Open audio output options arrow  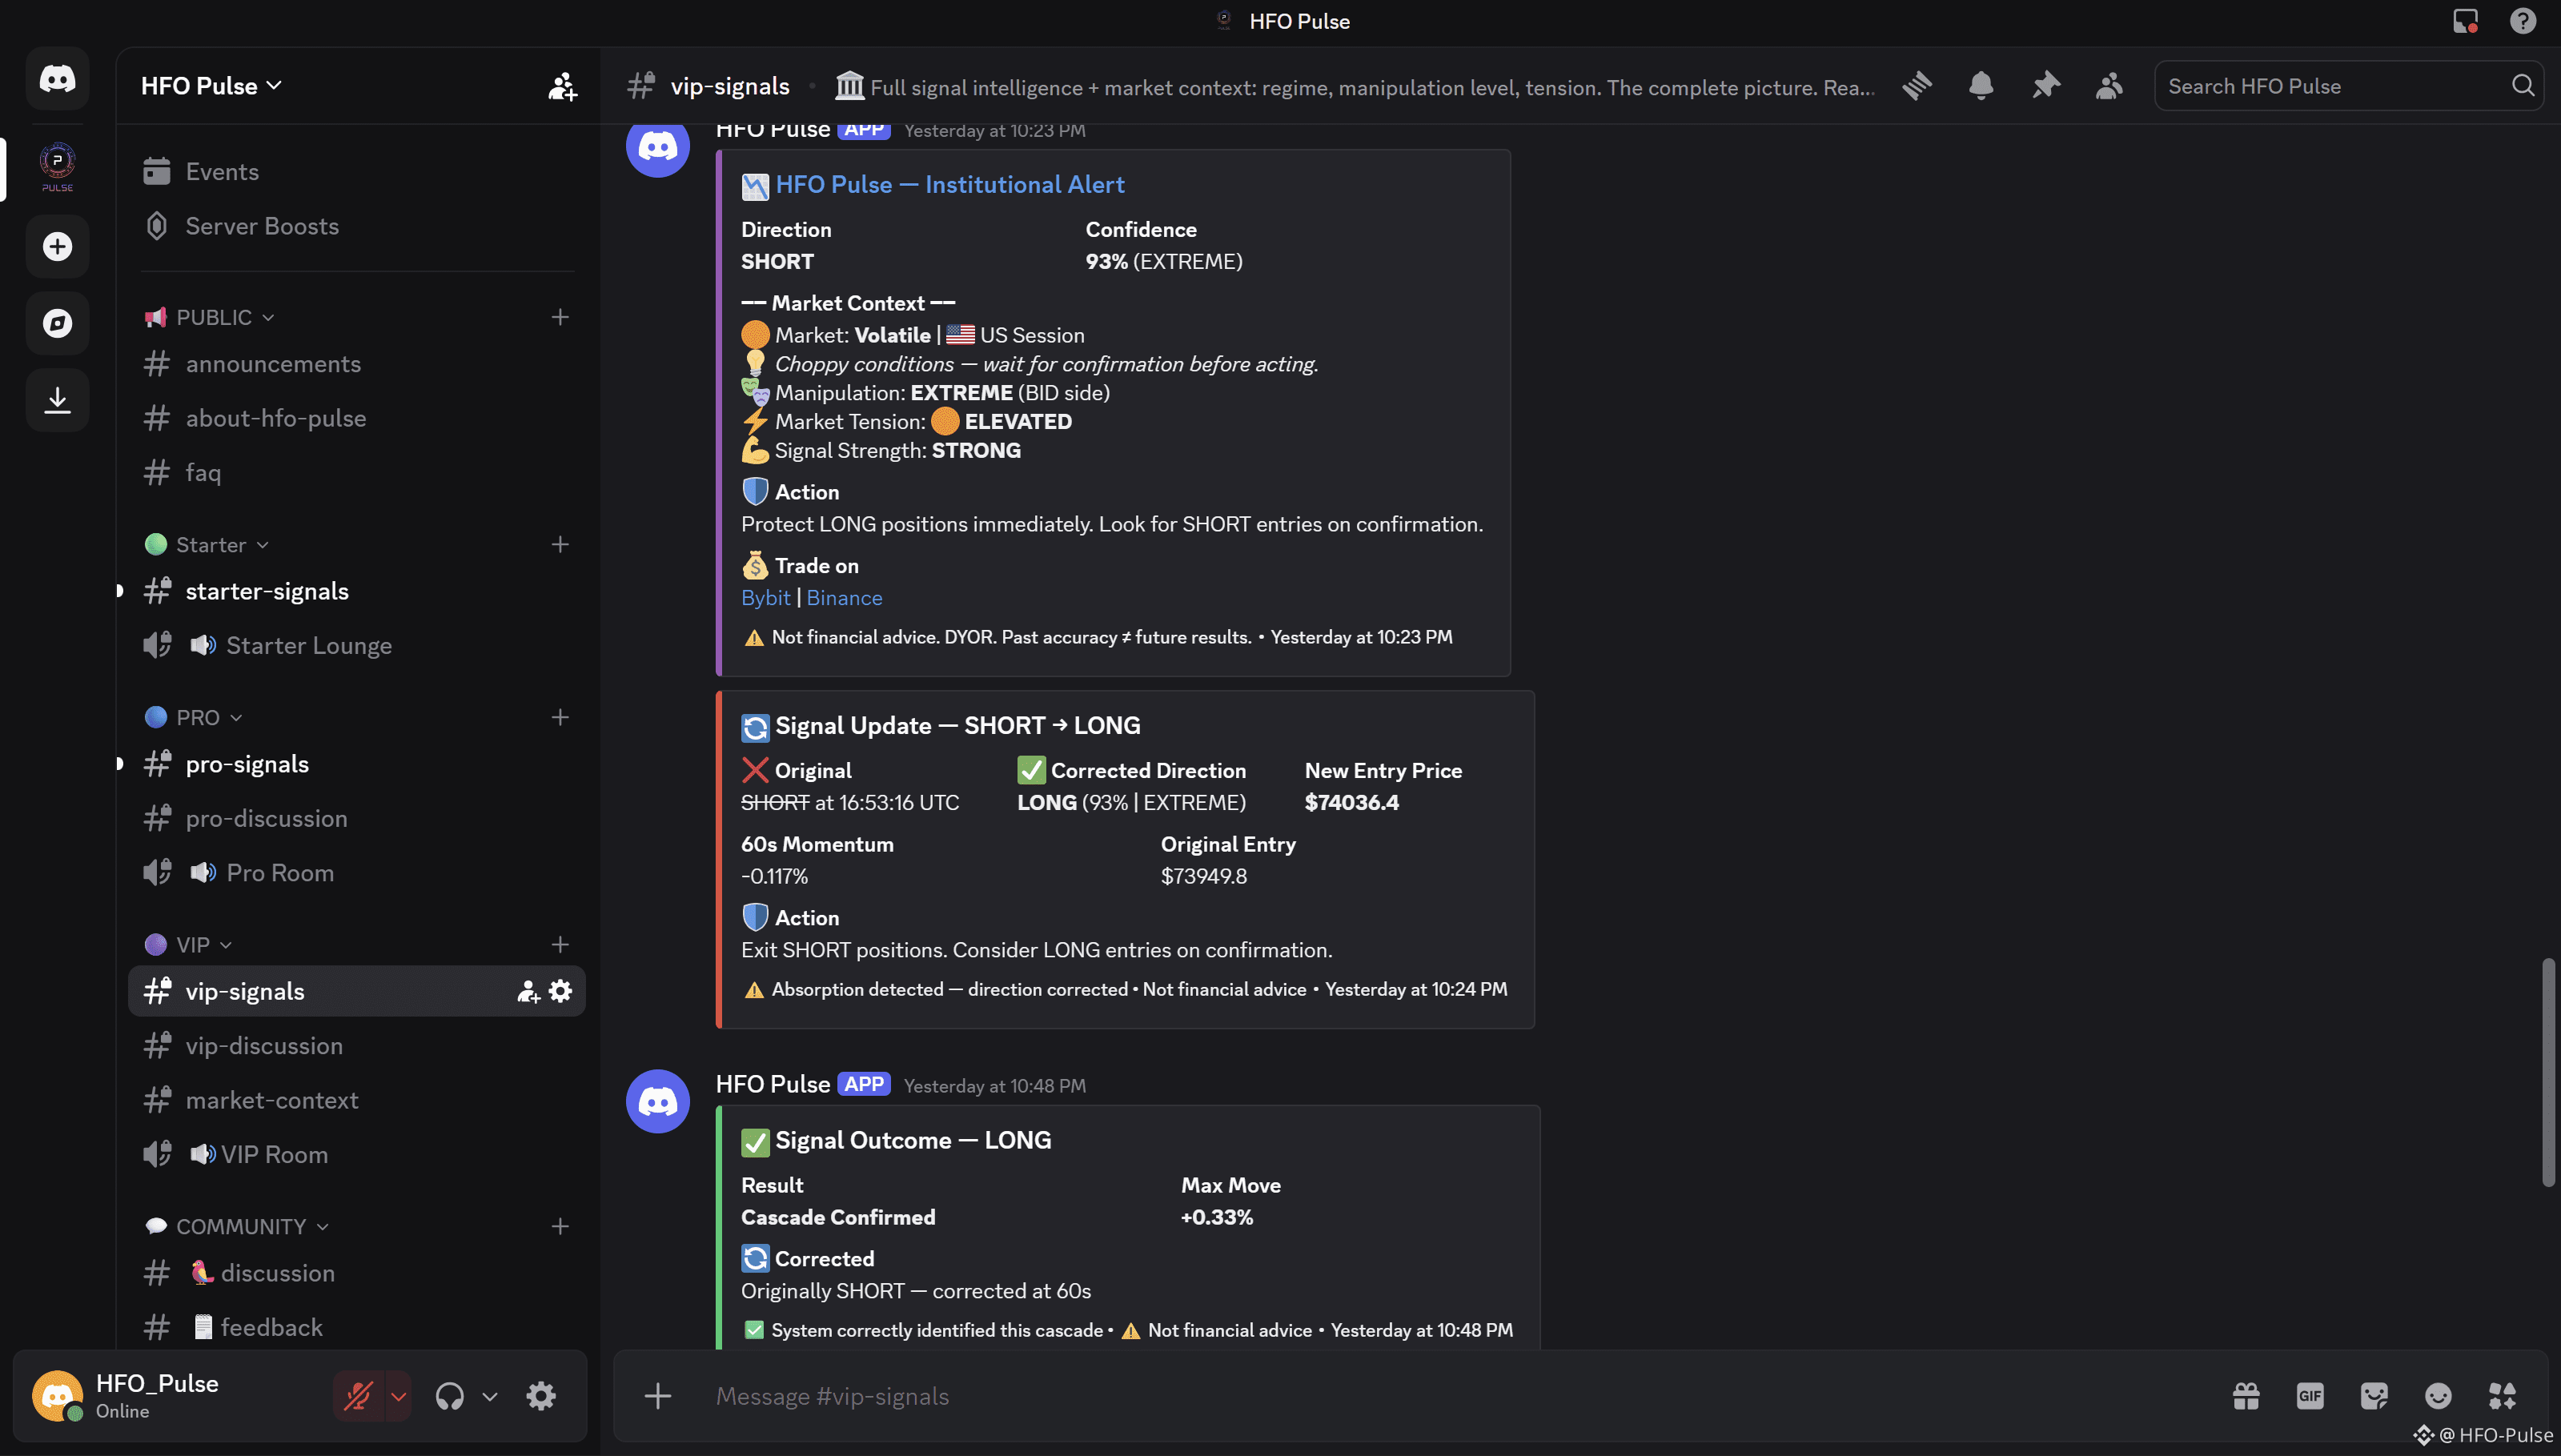tap(490, 1396)
